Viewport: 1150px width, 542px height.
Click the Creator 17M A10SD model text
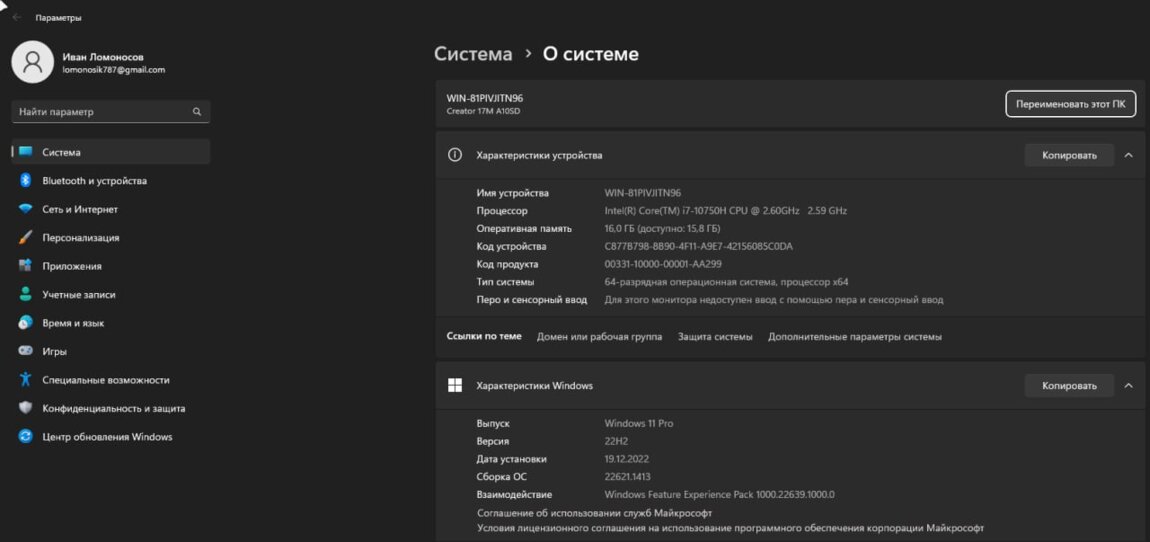483,111
